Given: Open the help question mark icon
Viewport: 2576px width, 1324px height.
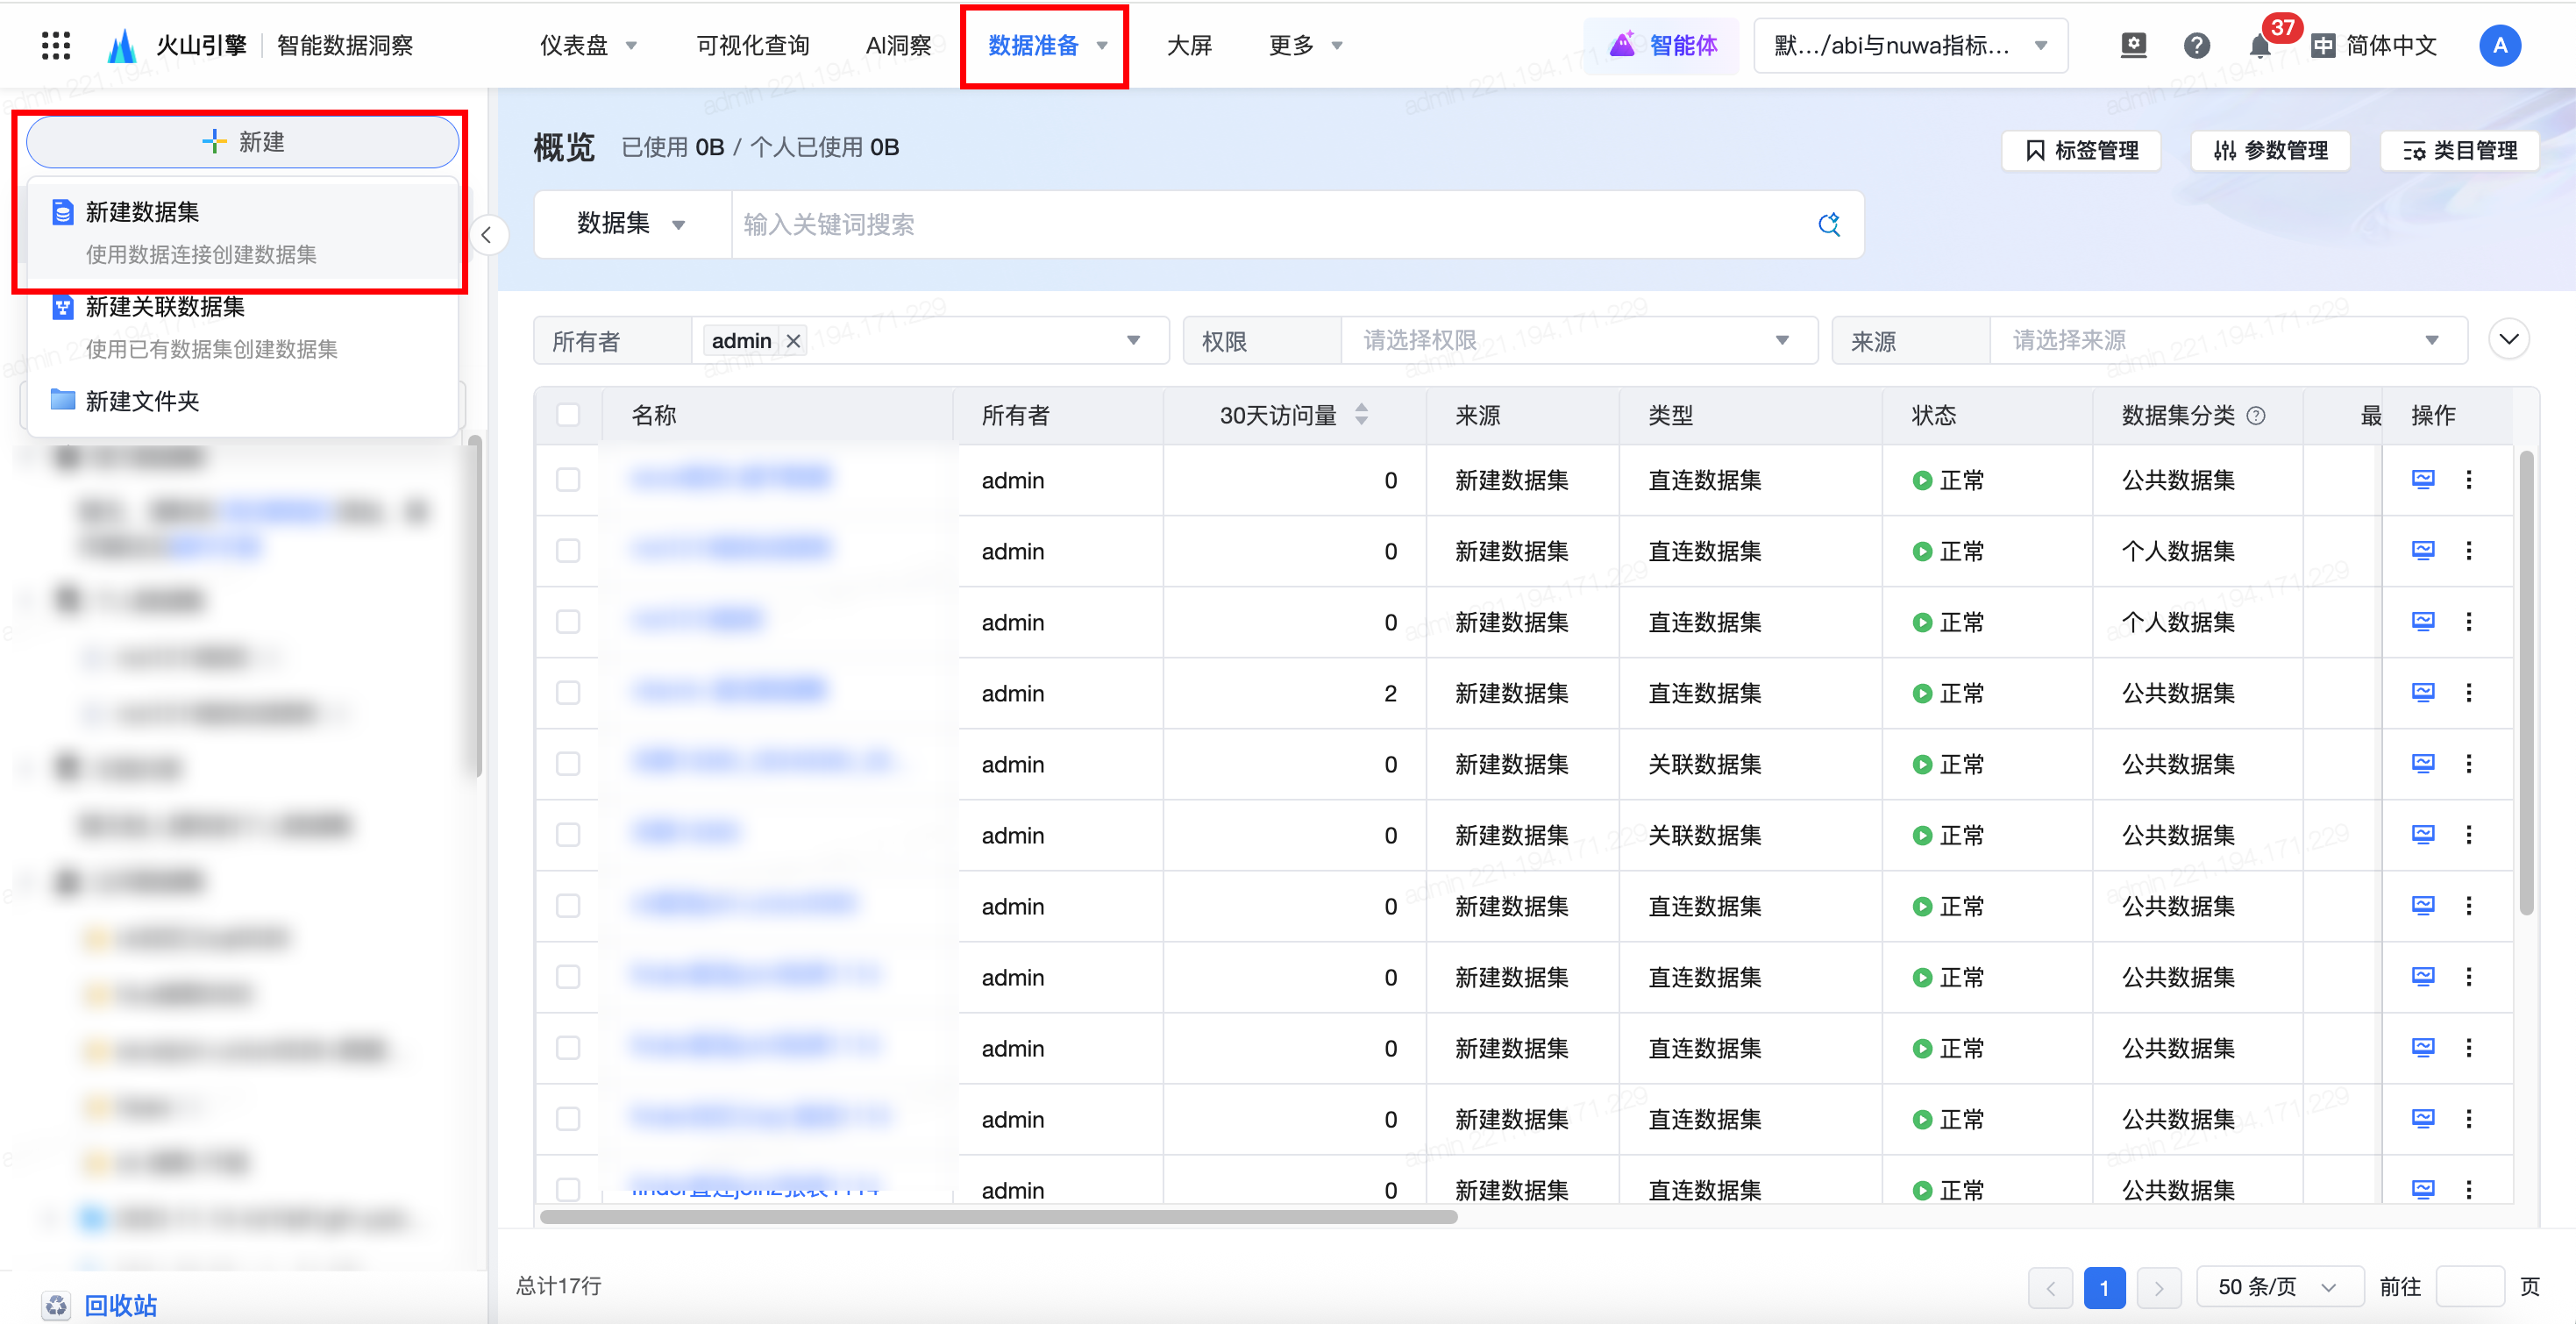Looking at the screenshot, I should pos(2196,46).
